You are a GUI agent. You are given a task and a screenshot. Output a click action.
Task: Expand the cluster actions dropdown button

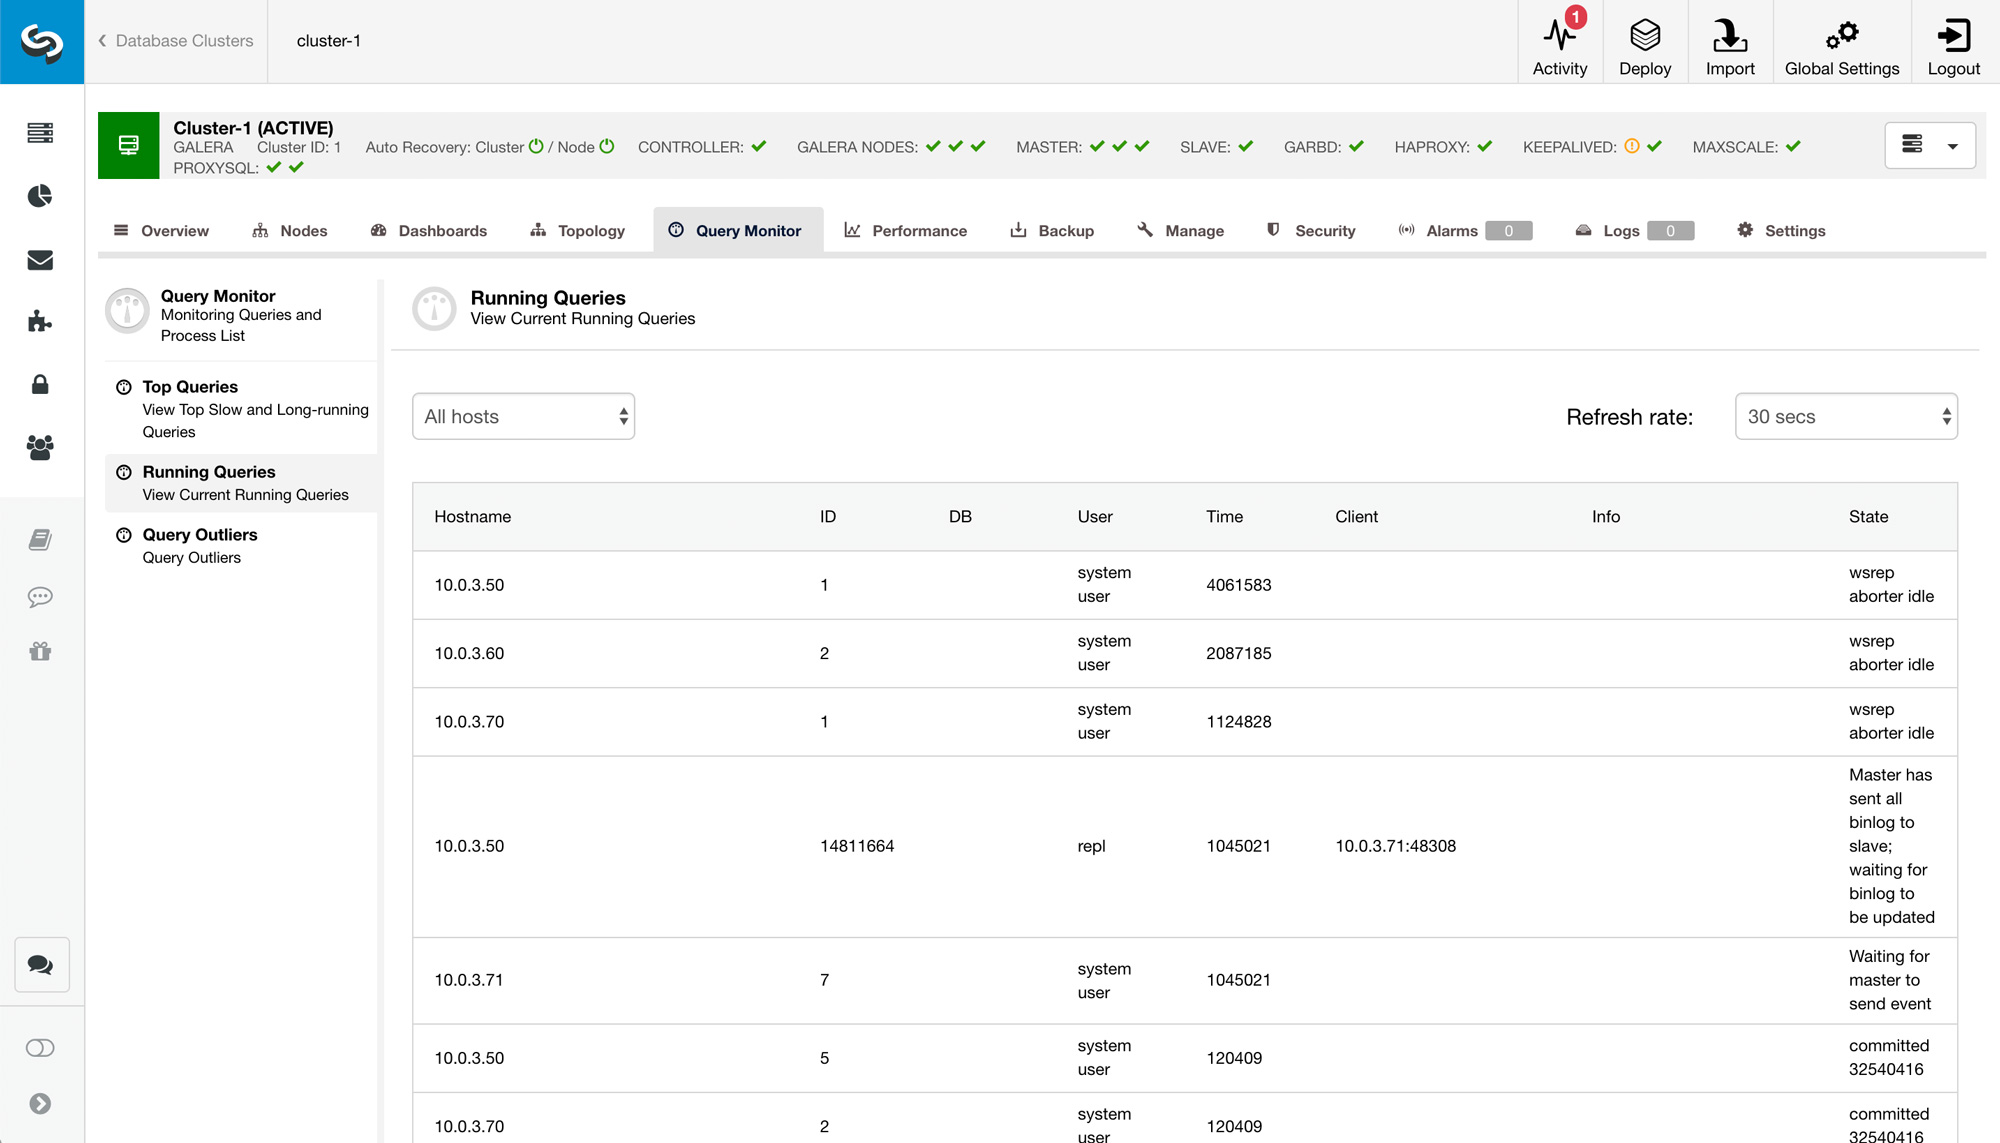pos(1929,146)
